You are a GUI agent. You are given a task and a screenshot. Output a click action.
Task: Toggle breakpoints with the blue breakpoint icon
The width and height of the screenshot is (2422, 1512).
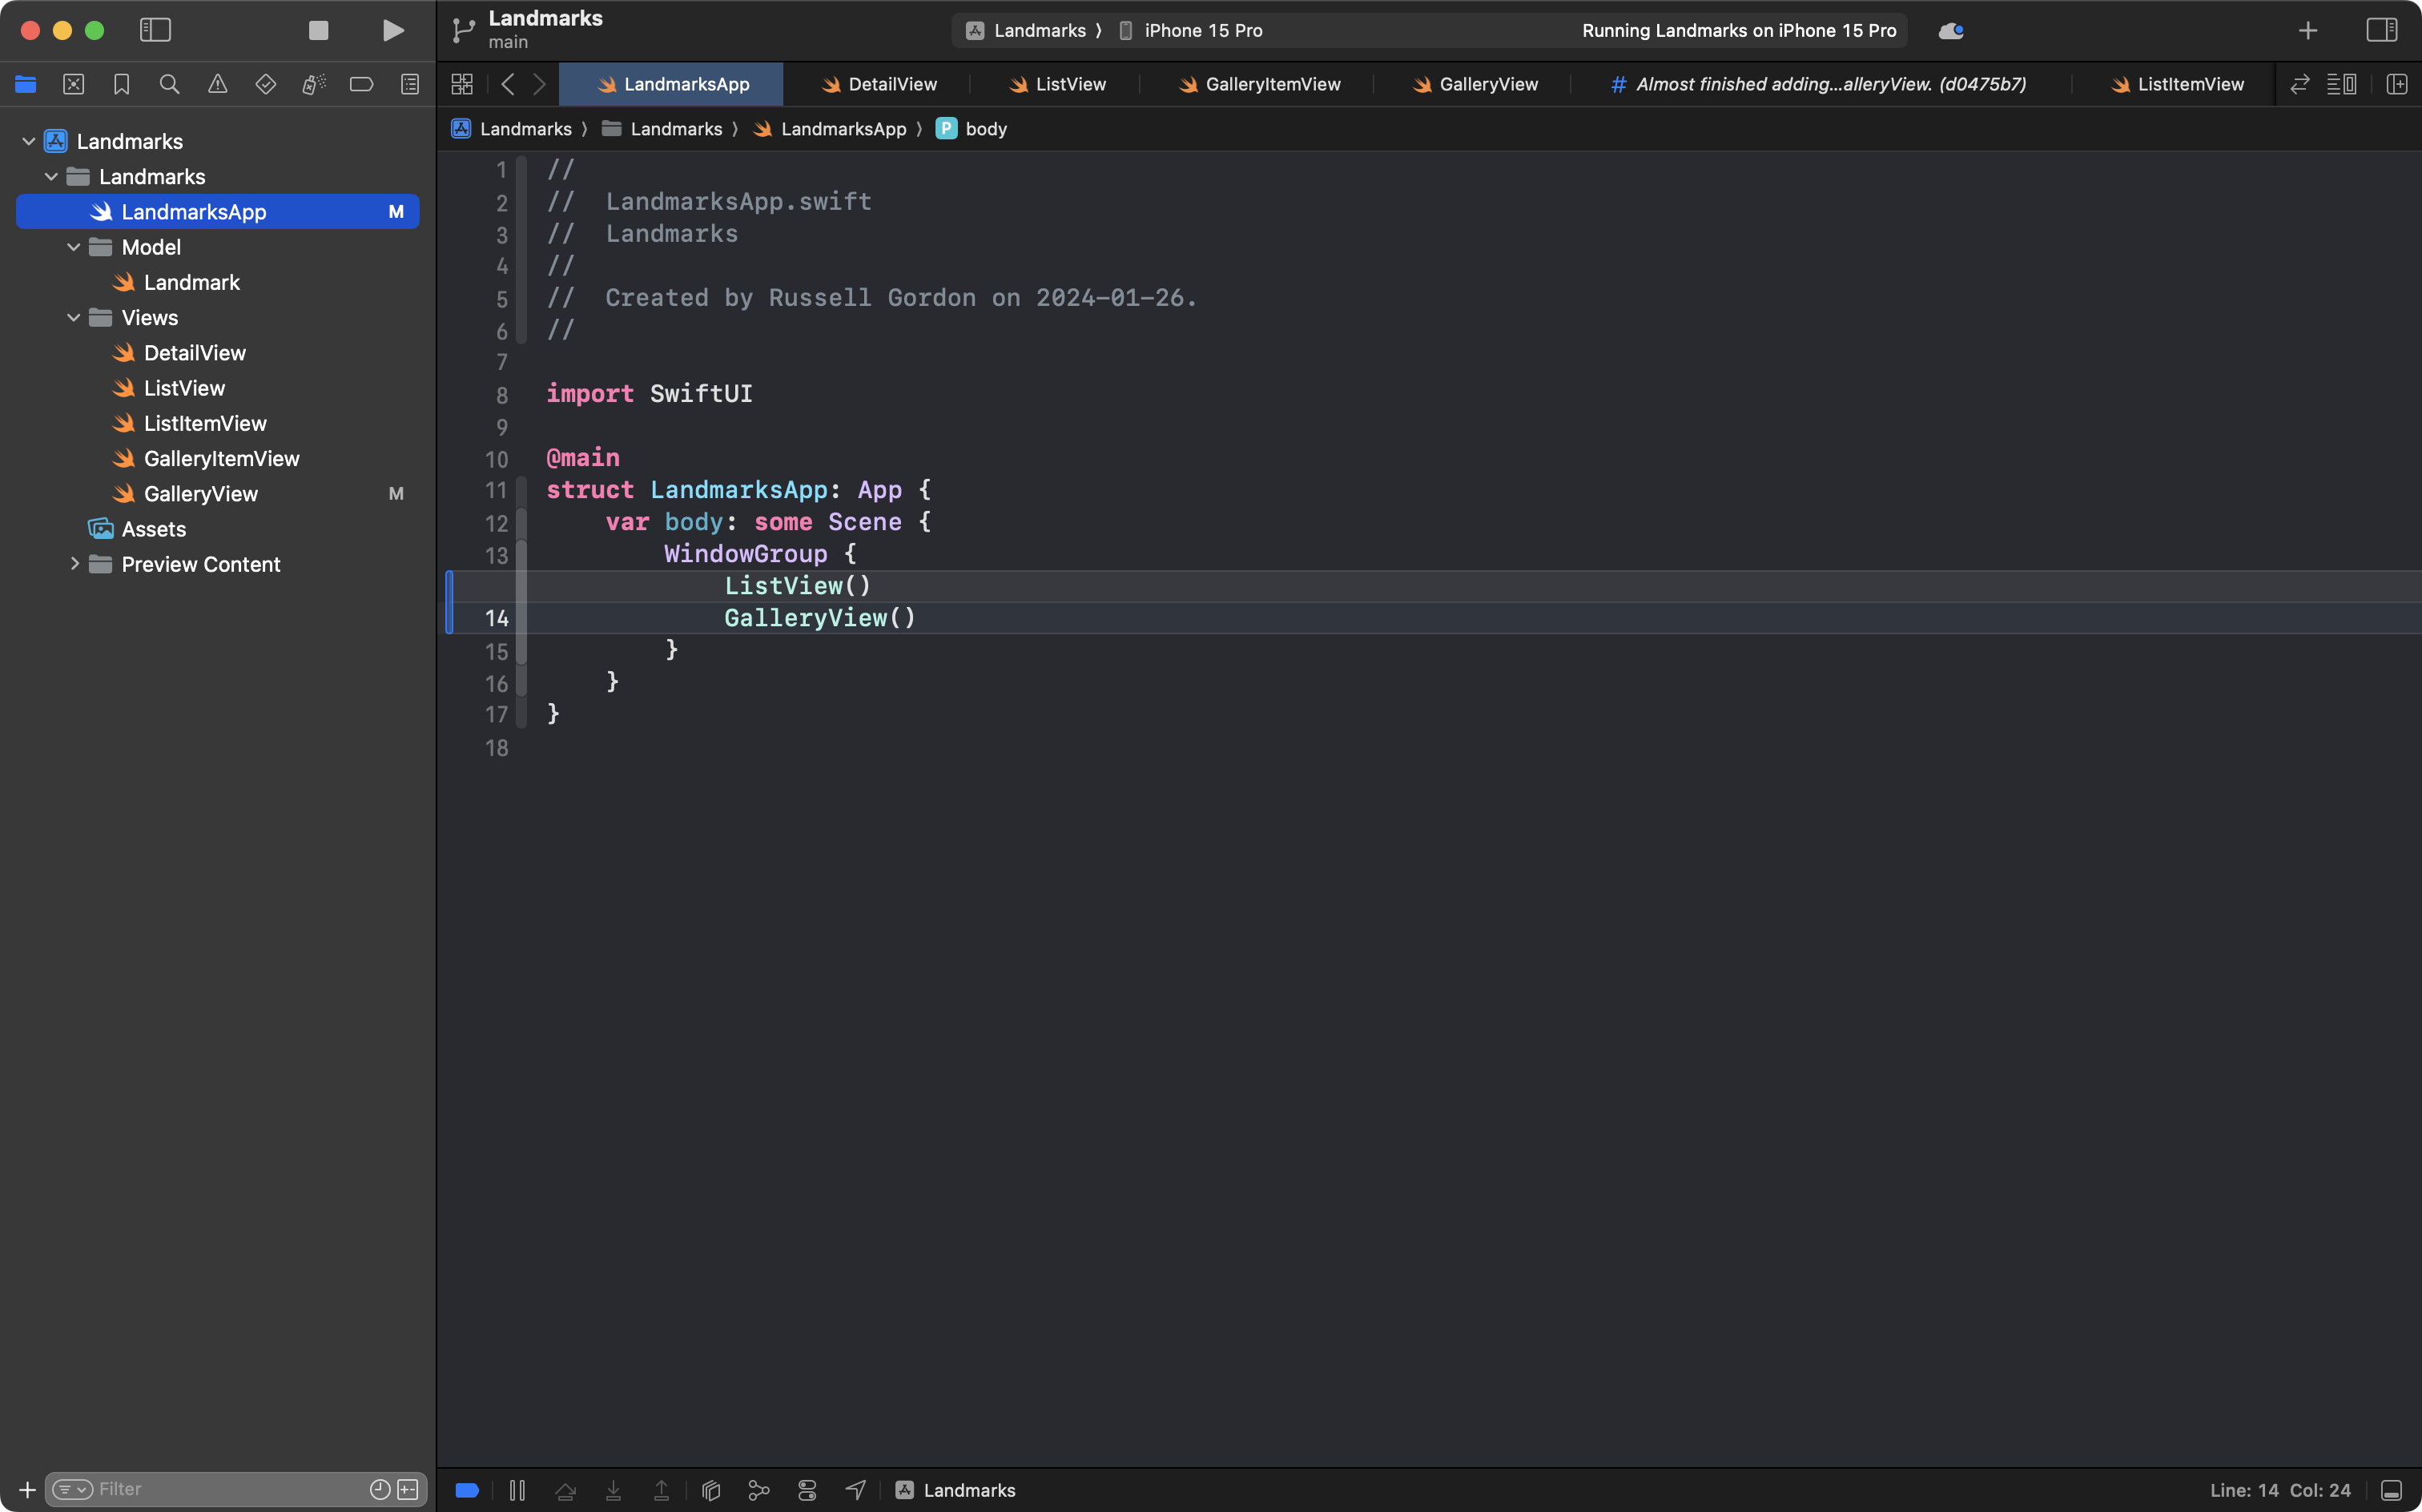(x=466, y=1489)
